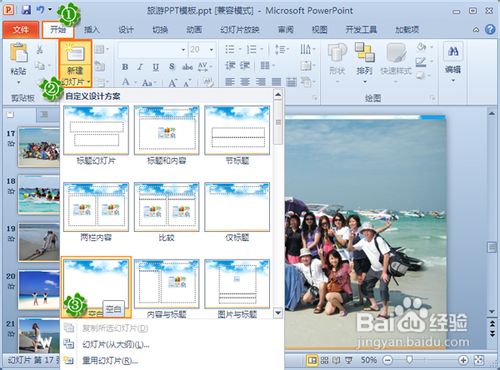Click the character spacing AV icon
The height and width of the screenshot is (370, 500).
tap(203, 67)
